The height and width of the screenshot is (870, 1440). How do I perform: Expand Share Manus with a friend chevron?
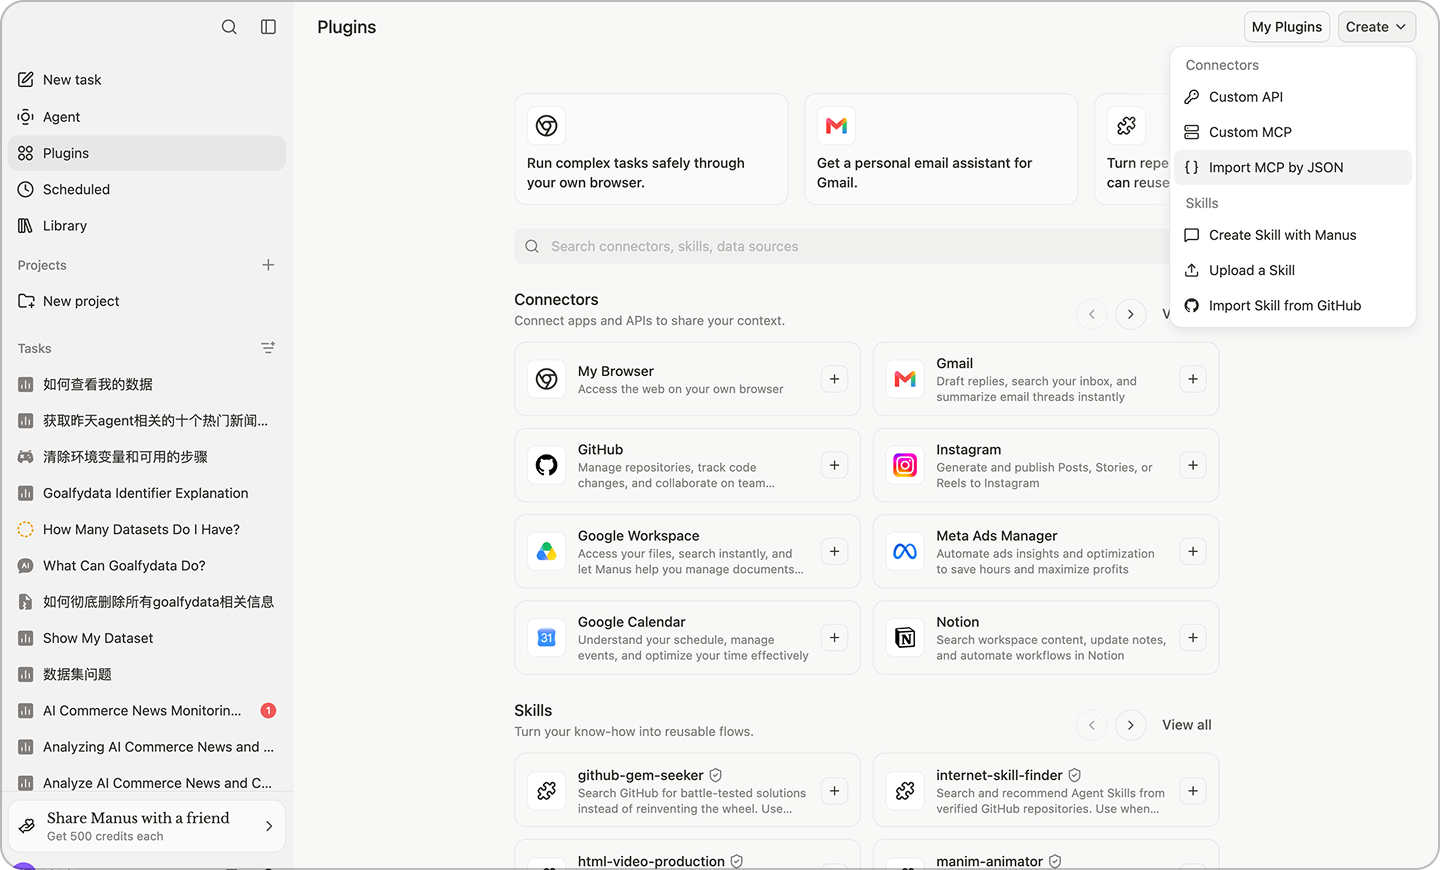click(269, 826)
